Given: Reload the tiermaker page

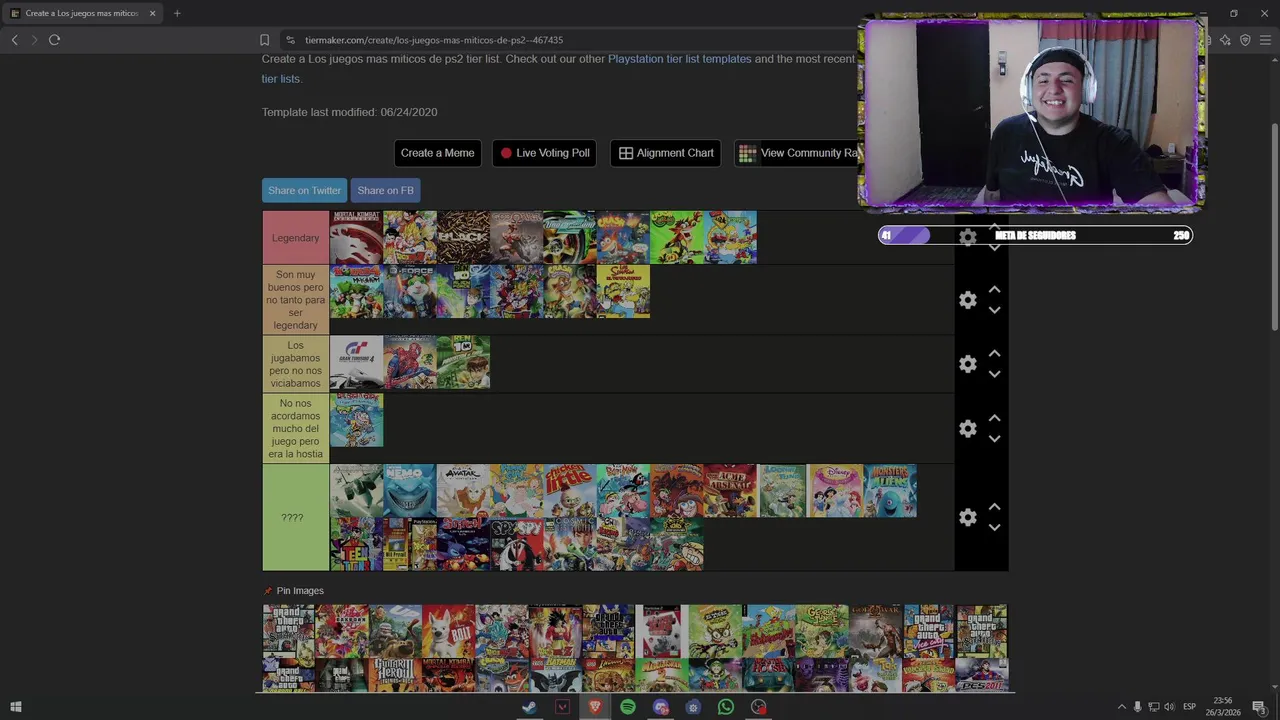Looking at the screenshot, I should pyautogui.click(x=54, y=40).
